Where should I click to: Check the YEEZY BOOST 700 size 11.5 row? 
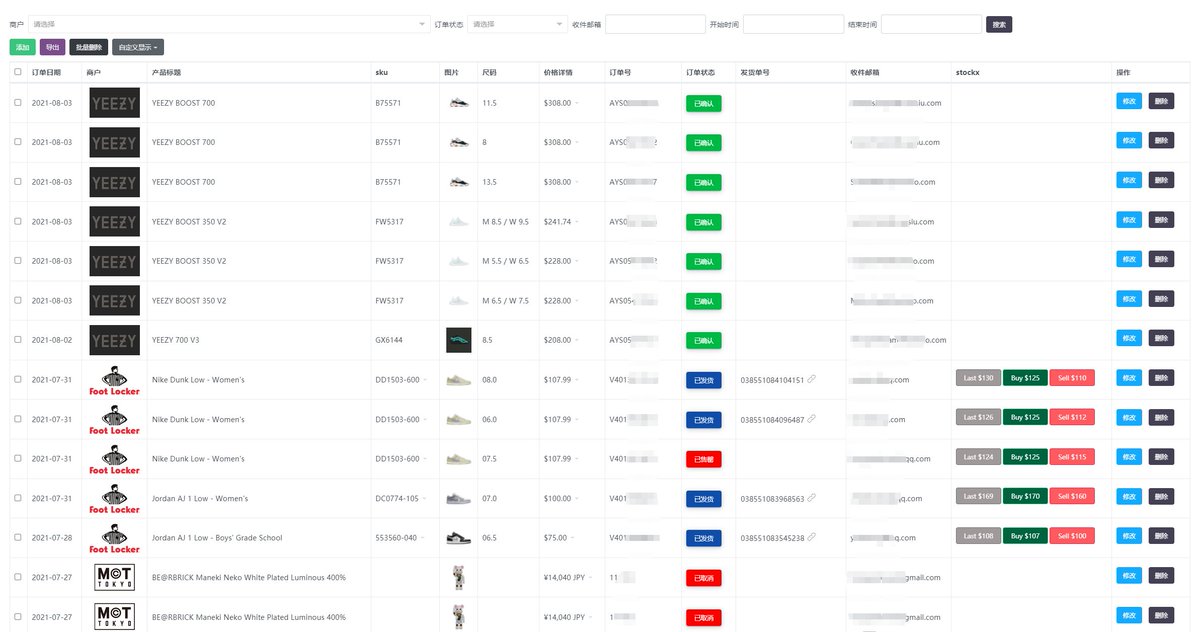(x=17, y=102)
